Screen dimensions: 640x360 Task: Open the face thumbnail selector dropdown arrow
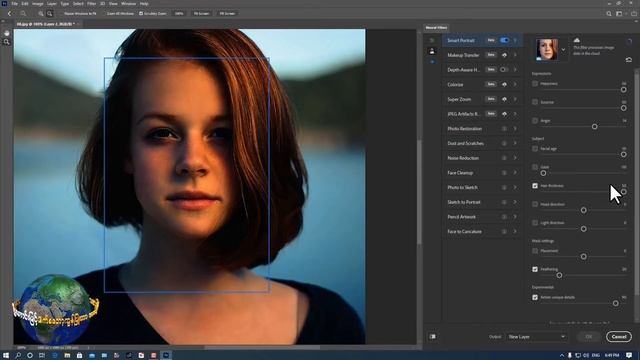tap(564, 50)
